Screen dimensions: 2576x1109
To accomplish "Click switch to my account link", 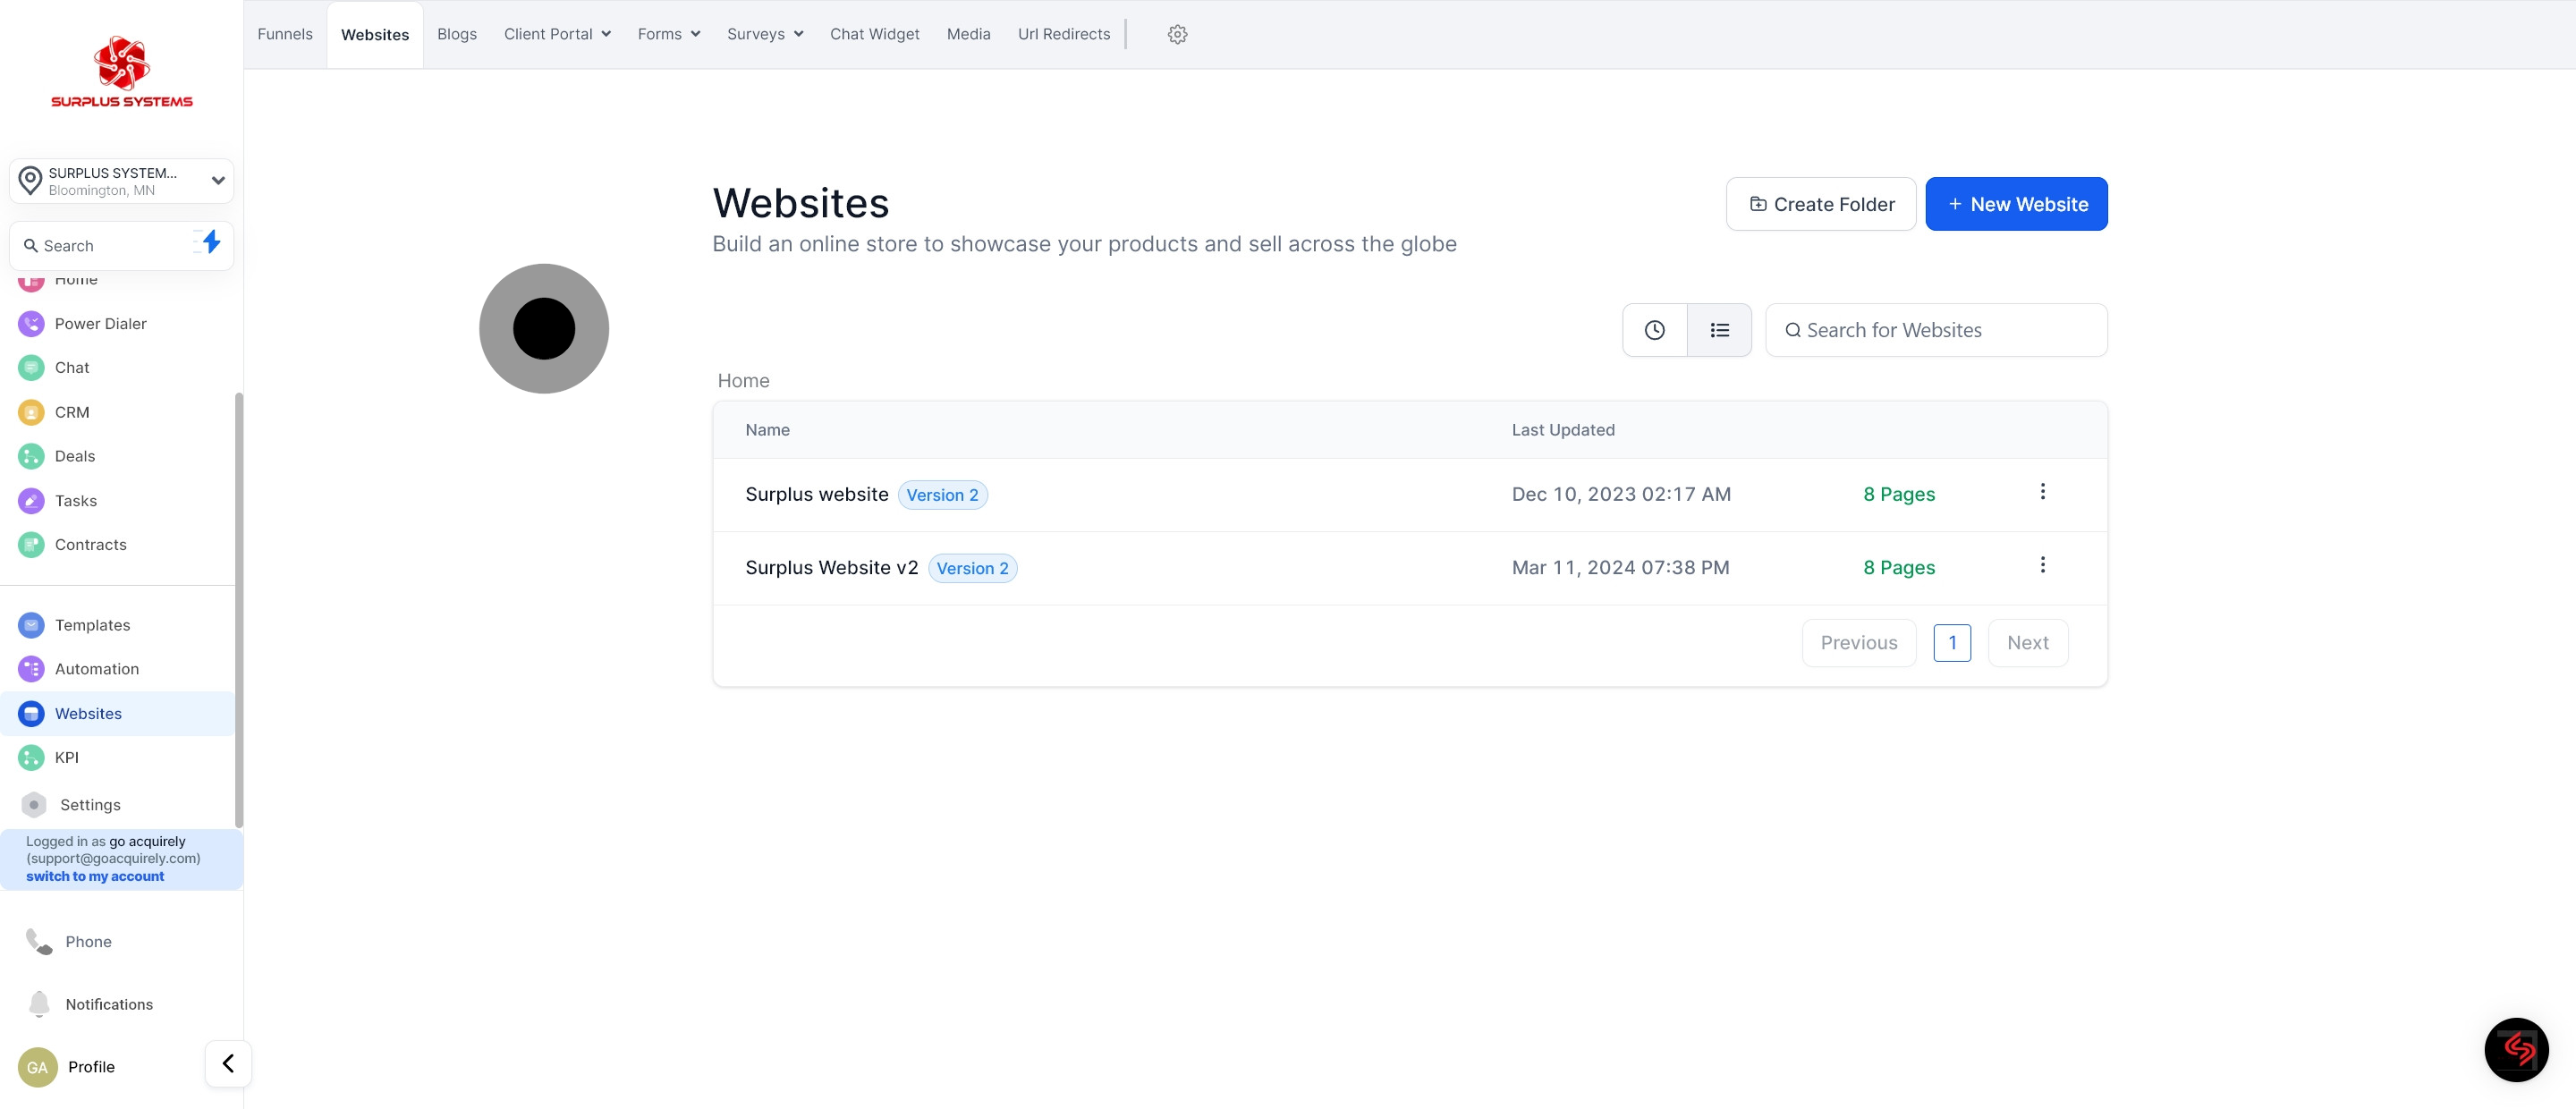I will tap(95, 876).
